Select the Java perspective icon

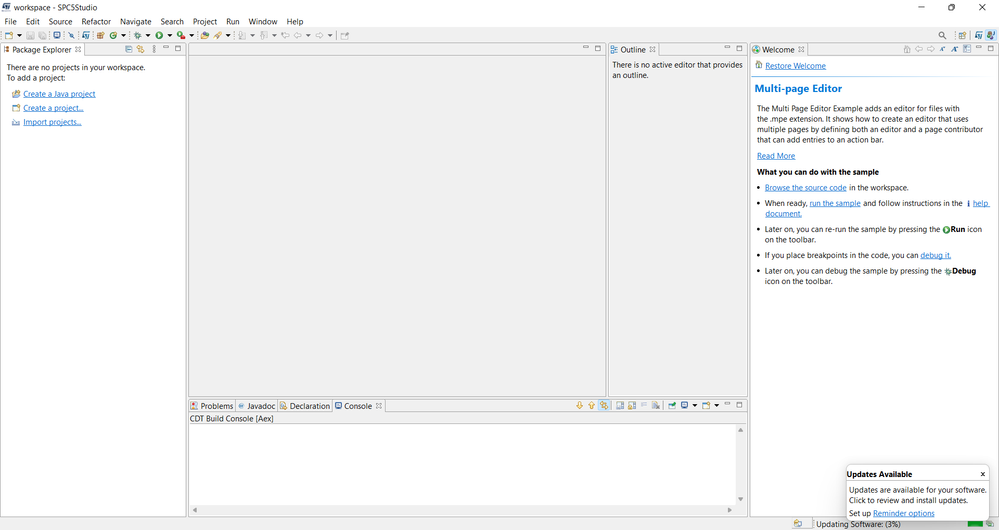(991, 36)
